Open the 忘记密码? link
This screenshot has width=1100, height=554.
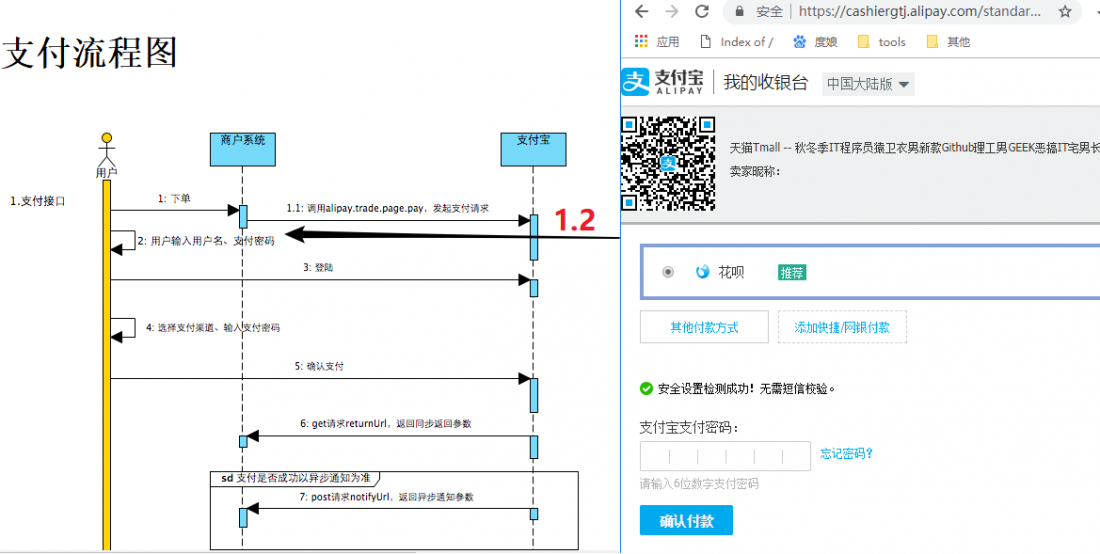[x=847, y=454]
